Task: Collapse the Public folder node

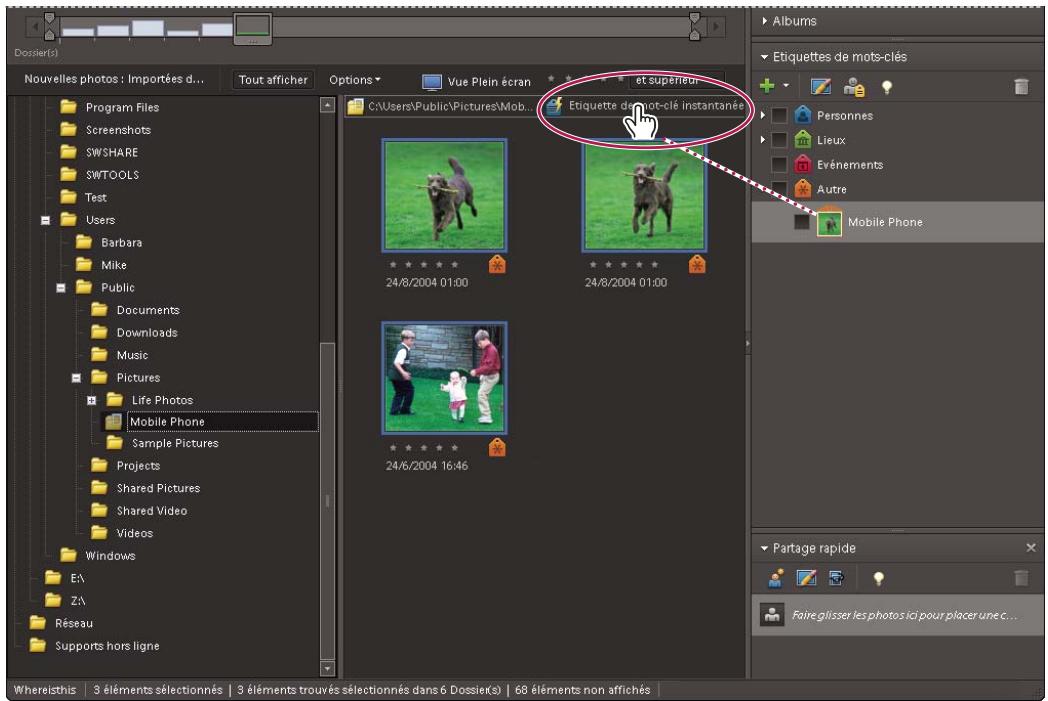Action: point(61,288)
